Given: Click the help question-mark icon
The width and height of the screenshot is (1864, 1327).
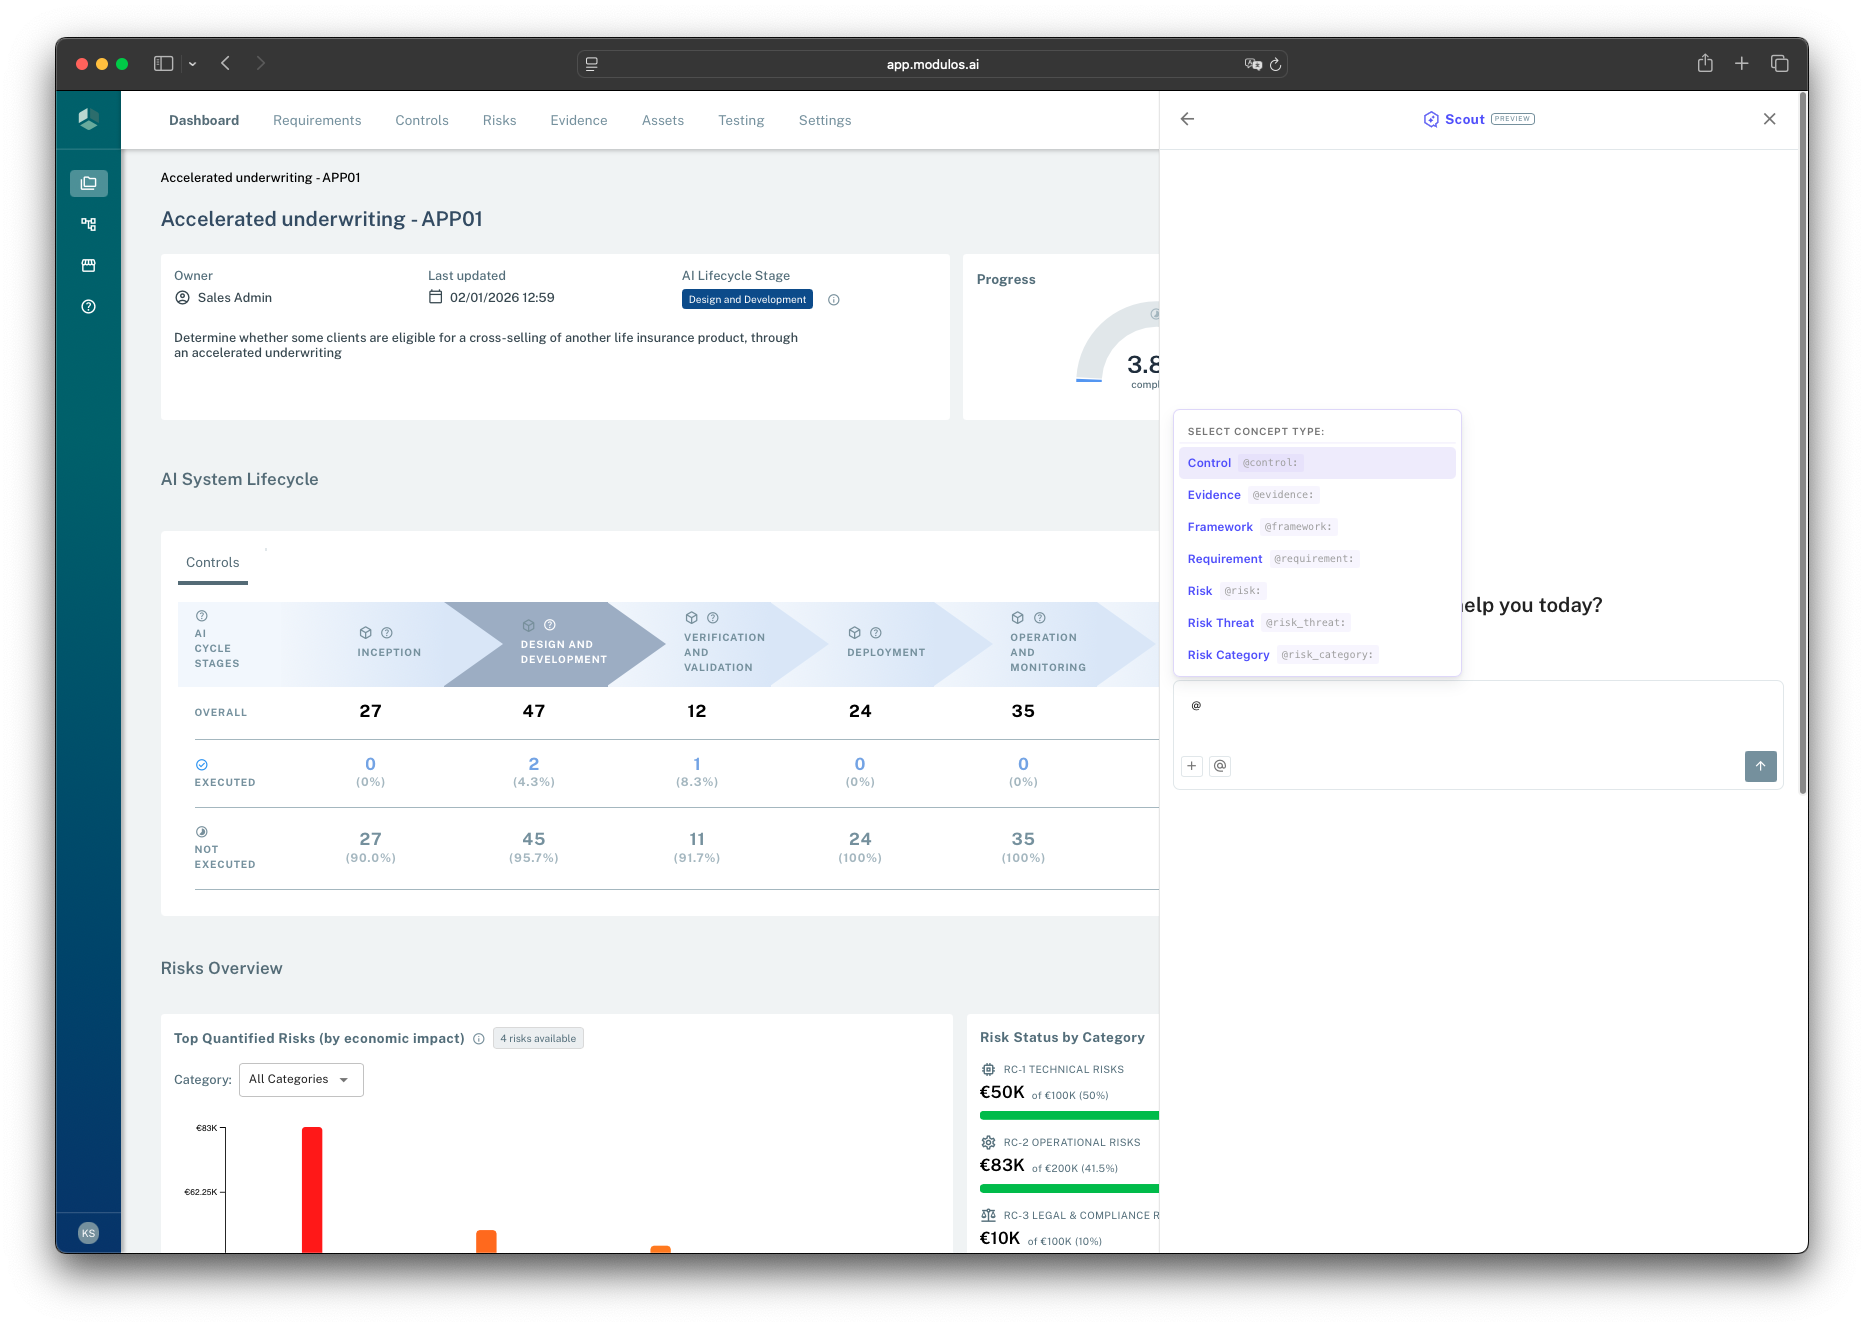Looking at the screenshot, I should [88, 306].
